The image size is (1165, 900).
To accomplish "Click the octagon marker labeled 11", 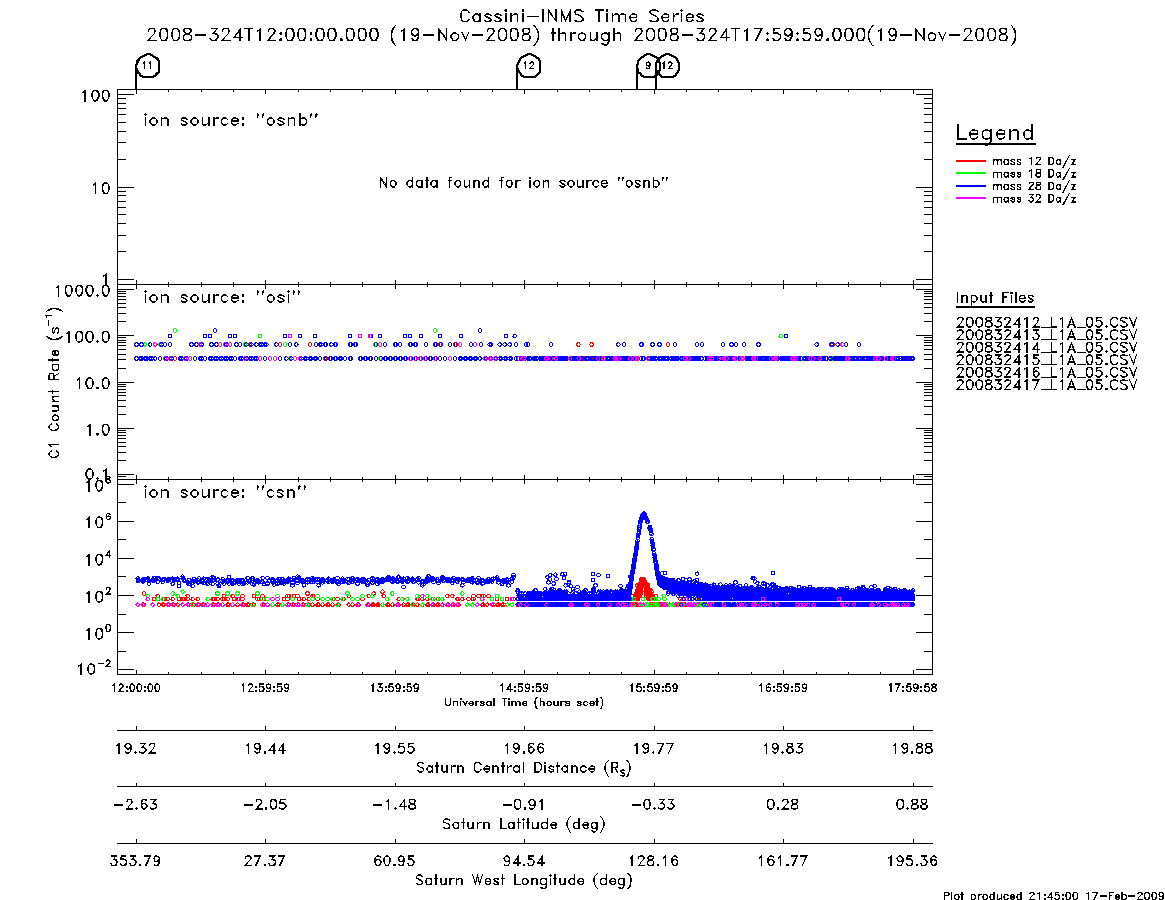I will [x=148, y=66].
